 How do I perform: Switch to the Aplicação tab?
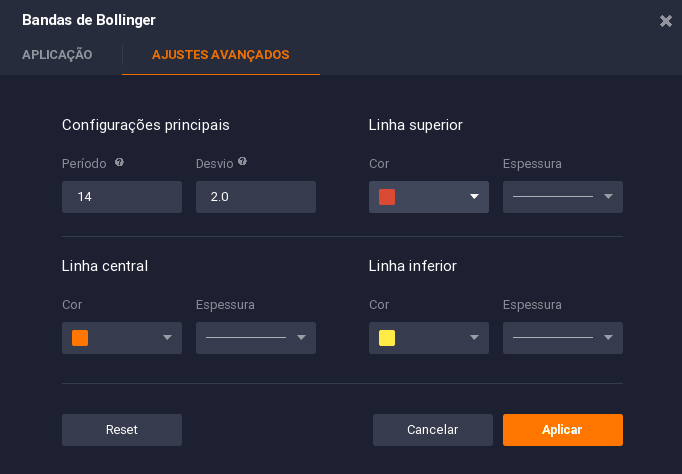(x=57, y=55)
